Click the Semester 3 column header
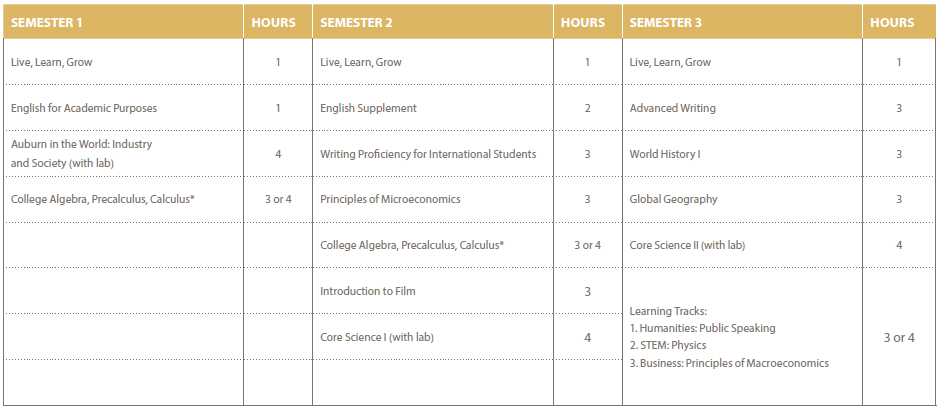 665,23
